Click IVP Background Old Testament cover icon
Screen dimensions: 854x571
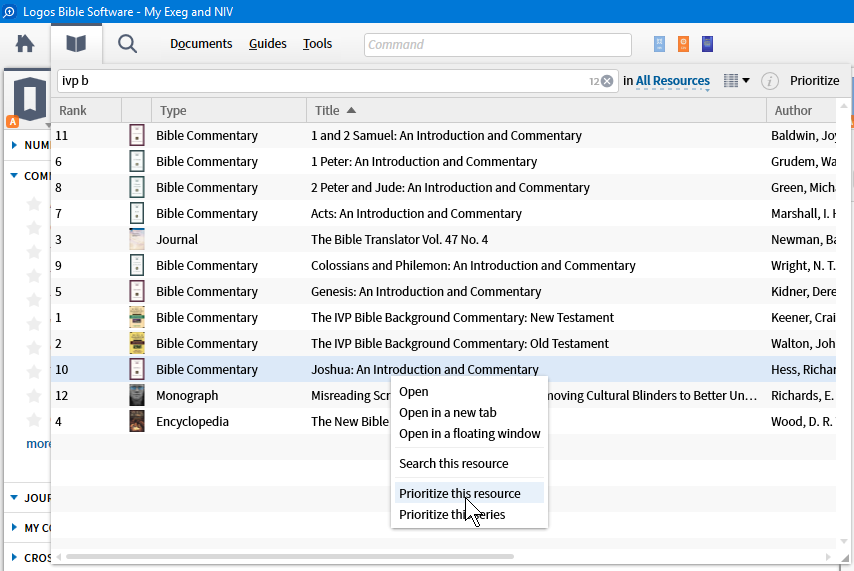click(137, 343)
